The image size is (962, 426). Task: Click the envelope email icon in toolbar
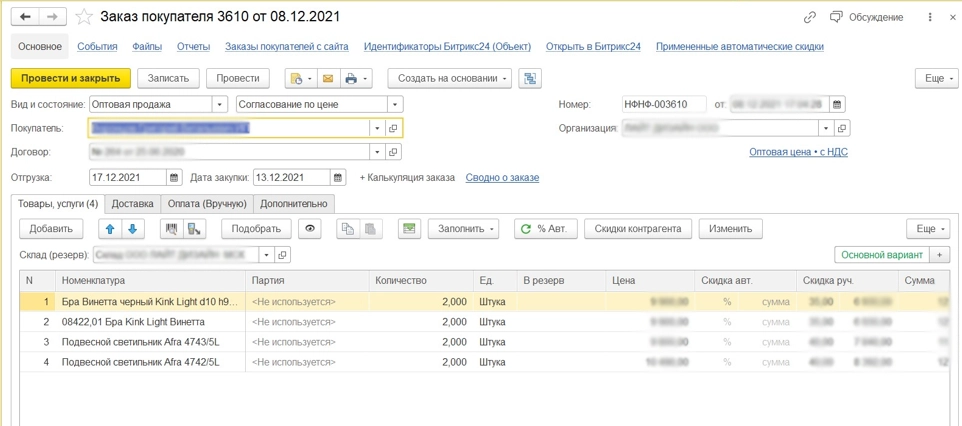click(x=328, y=78)
